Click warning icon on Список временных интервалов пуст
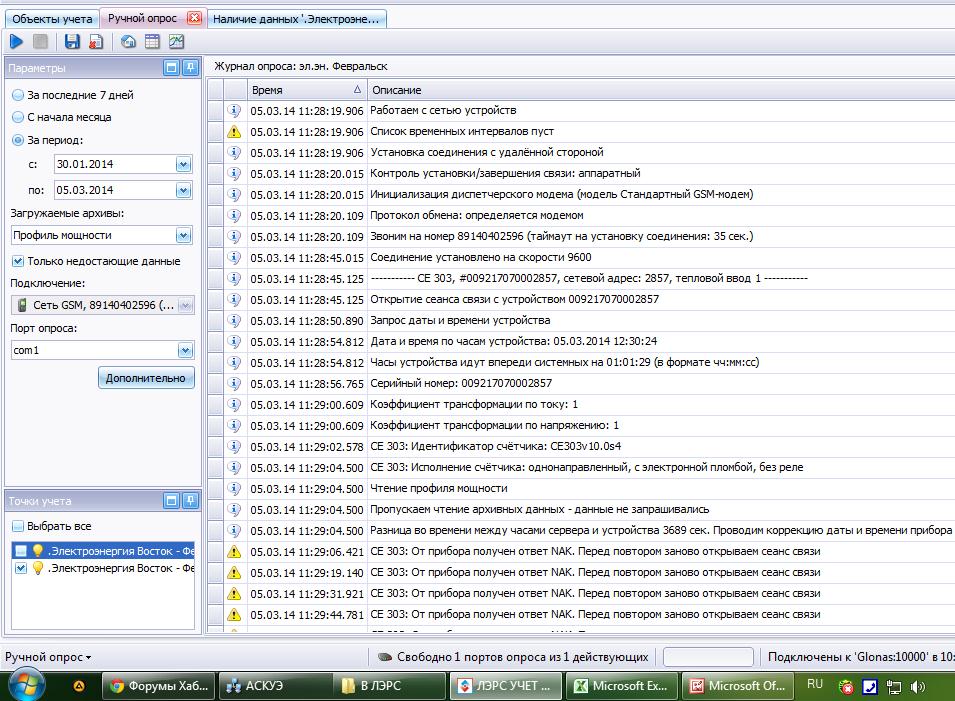This screenshot has width=955, height=701. 234,132
